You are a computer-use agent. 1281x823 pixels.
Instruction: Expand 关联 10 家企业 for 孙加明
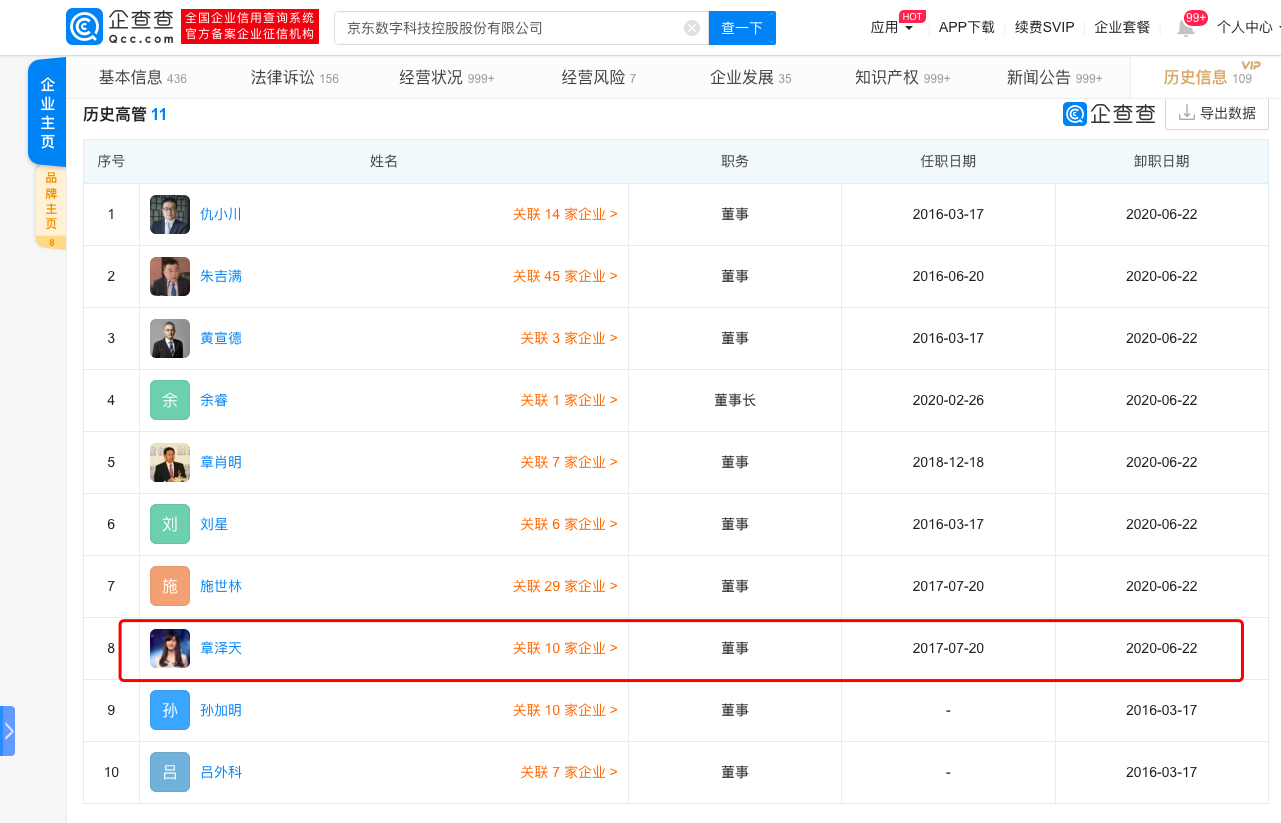point(565,710)
